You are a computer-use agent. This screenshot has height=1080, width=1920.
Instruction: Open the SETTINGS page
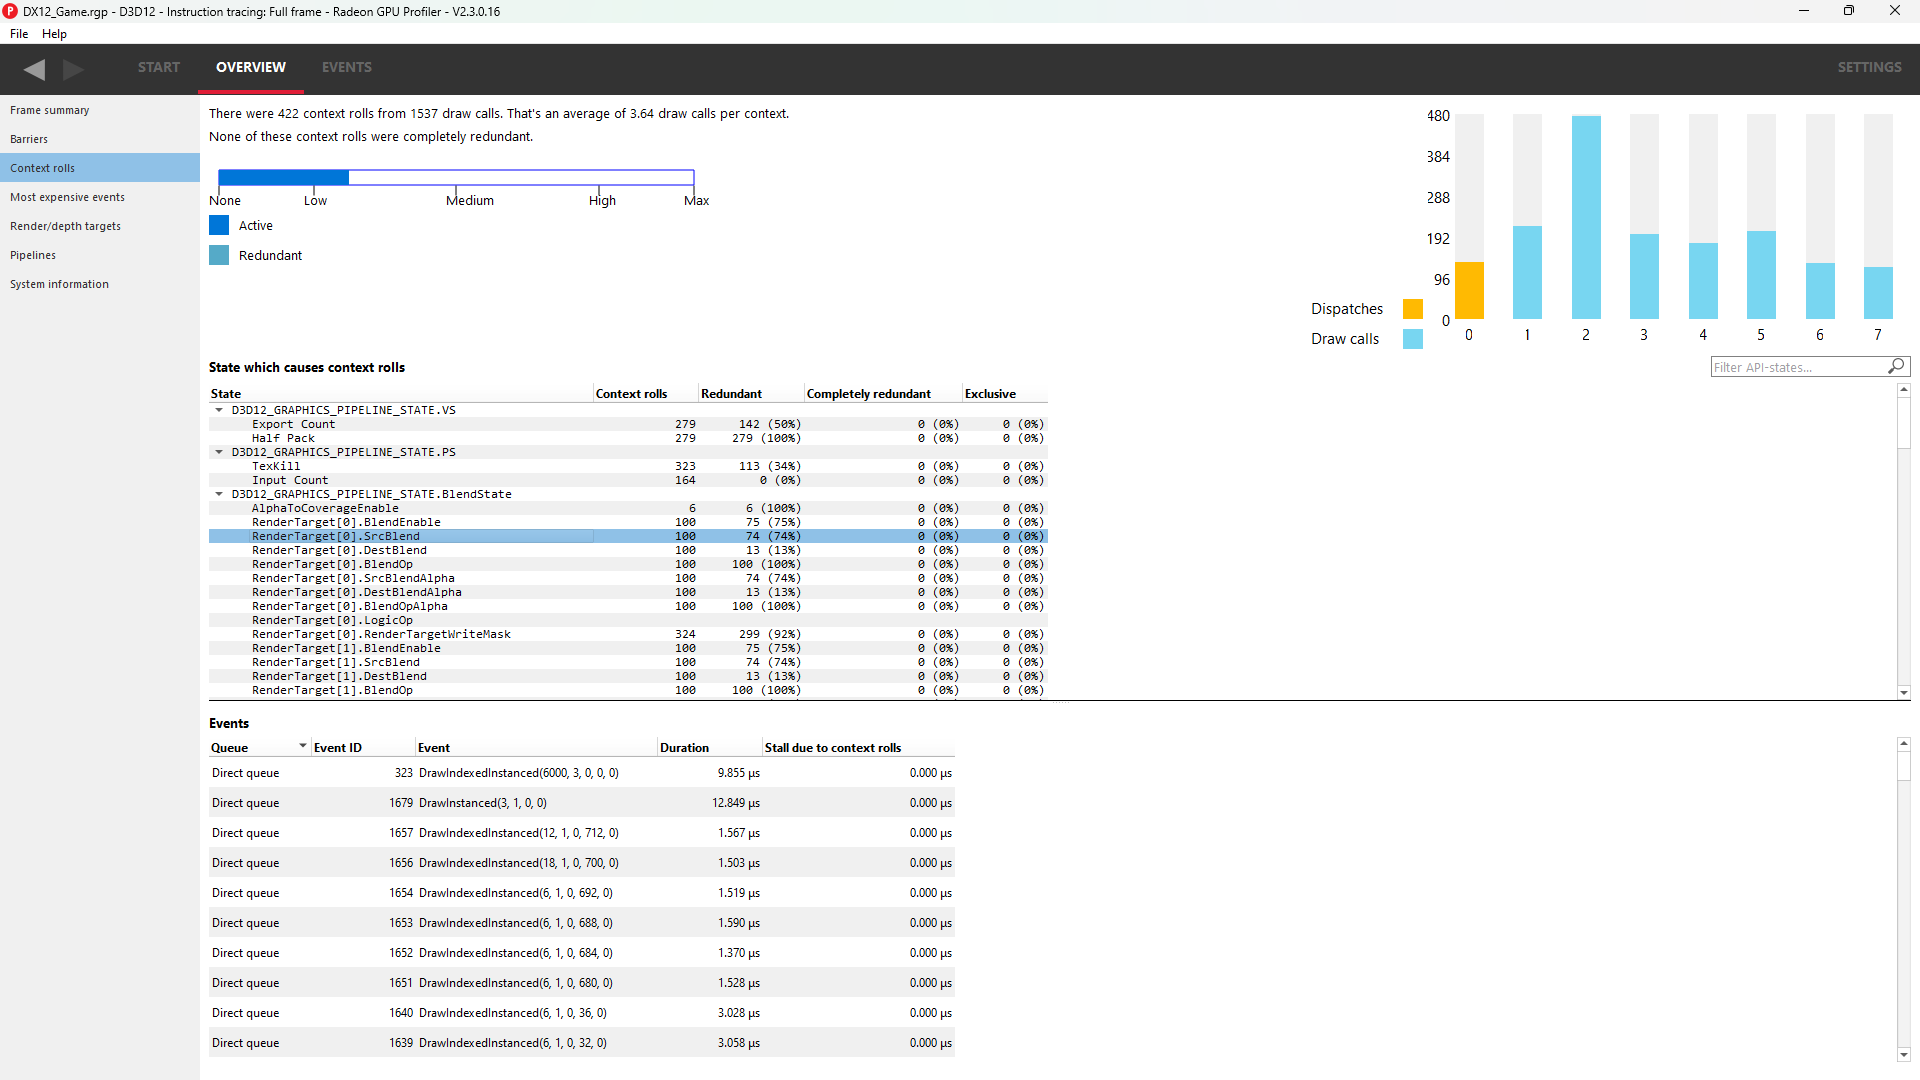[x=1868, y=67]
